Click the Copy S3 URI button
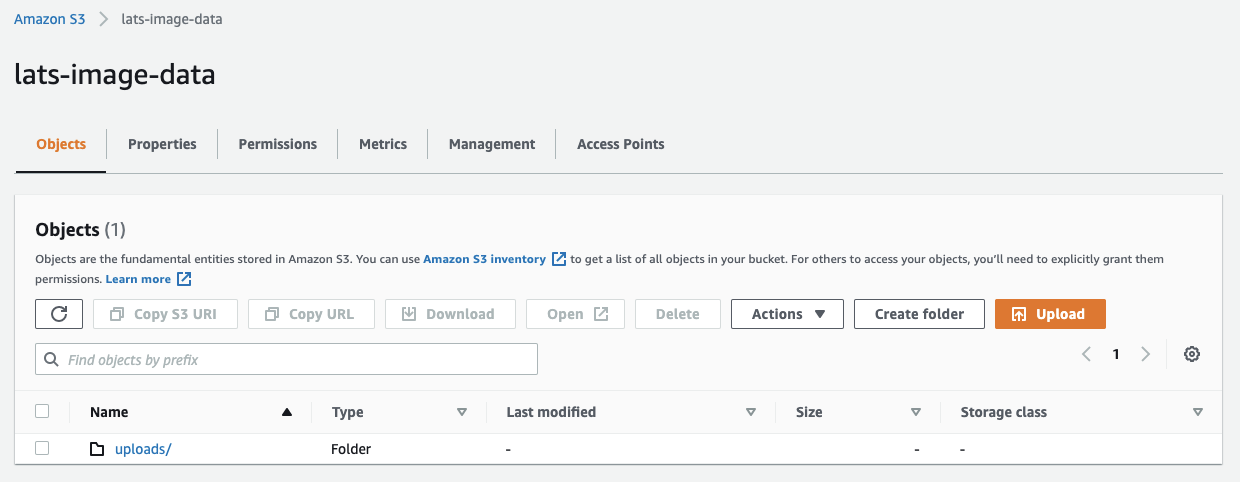 (165, 314)
